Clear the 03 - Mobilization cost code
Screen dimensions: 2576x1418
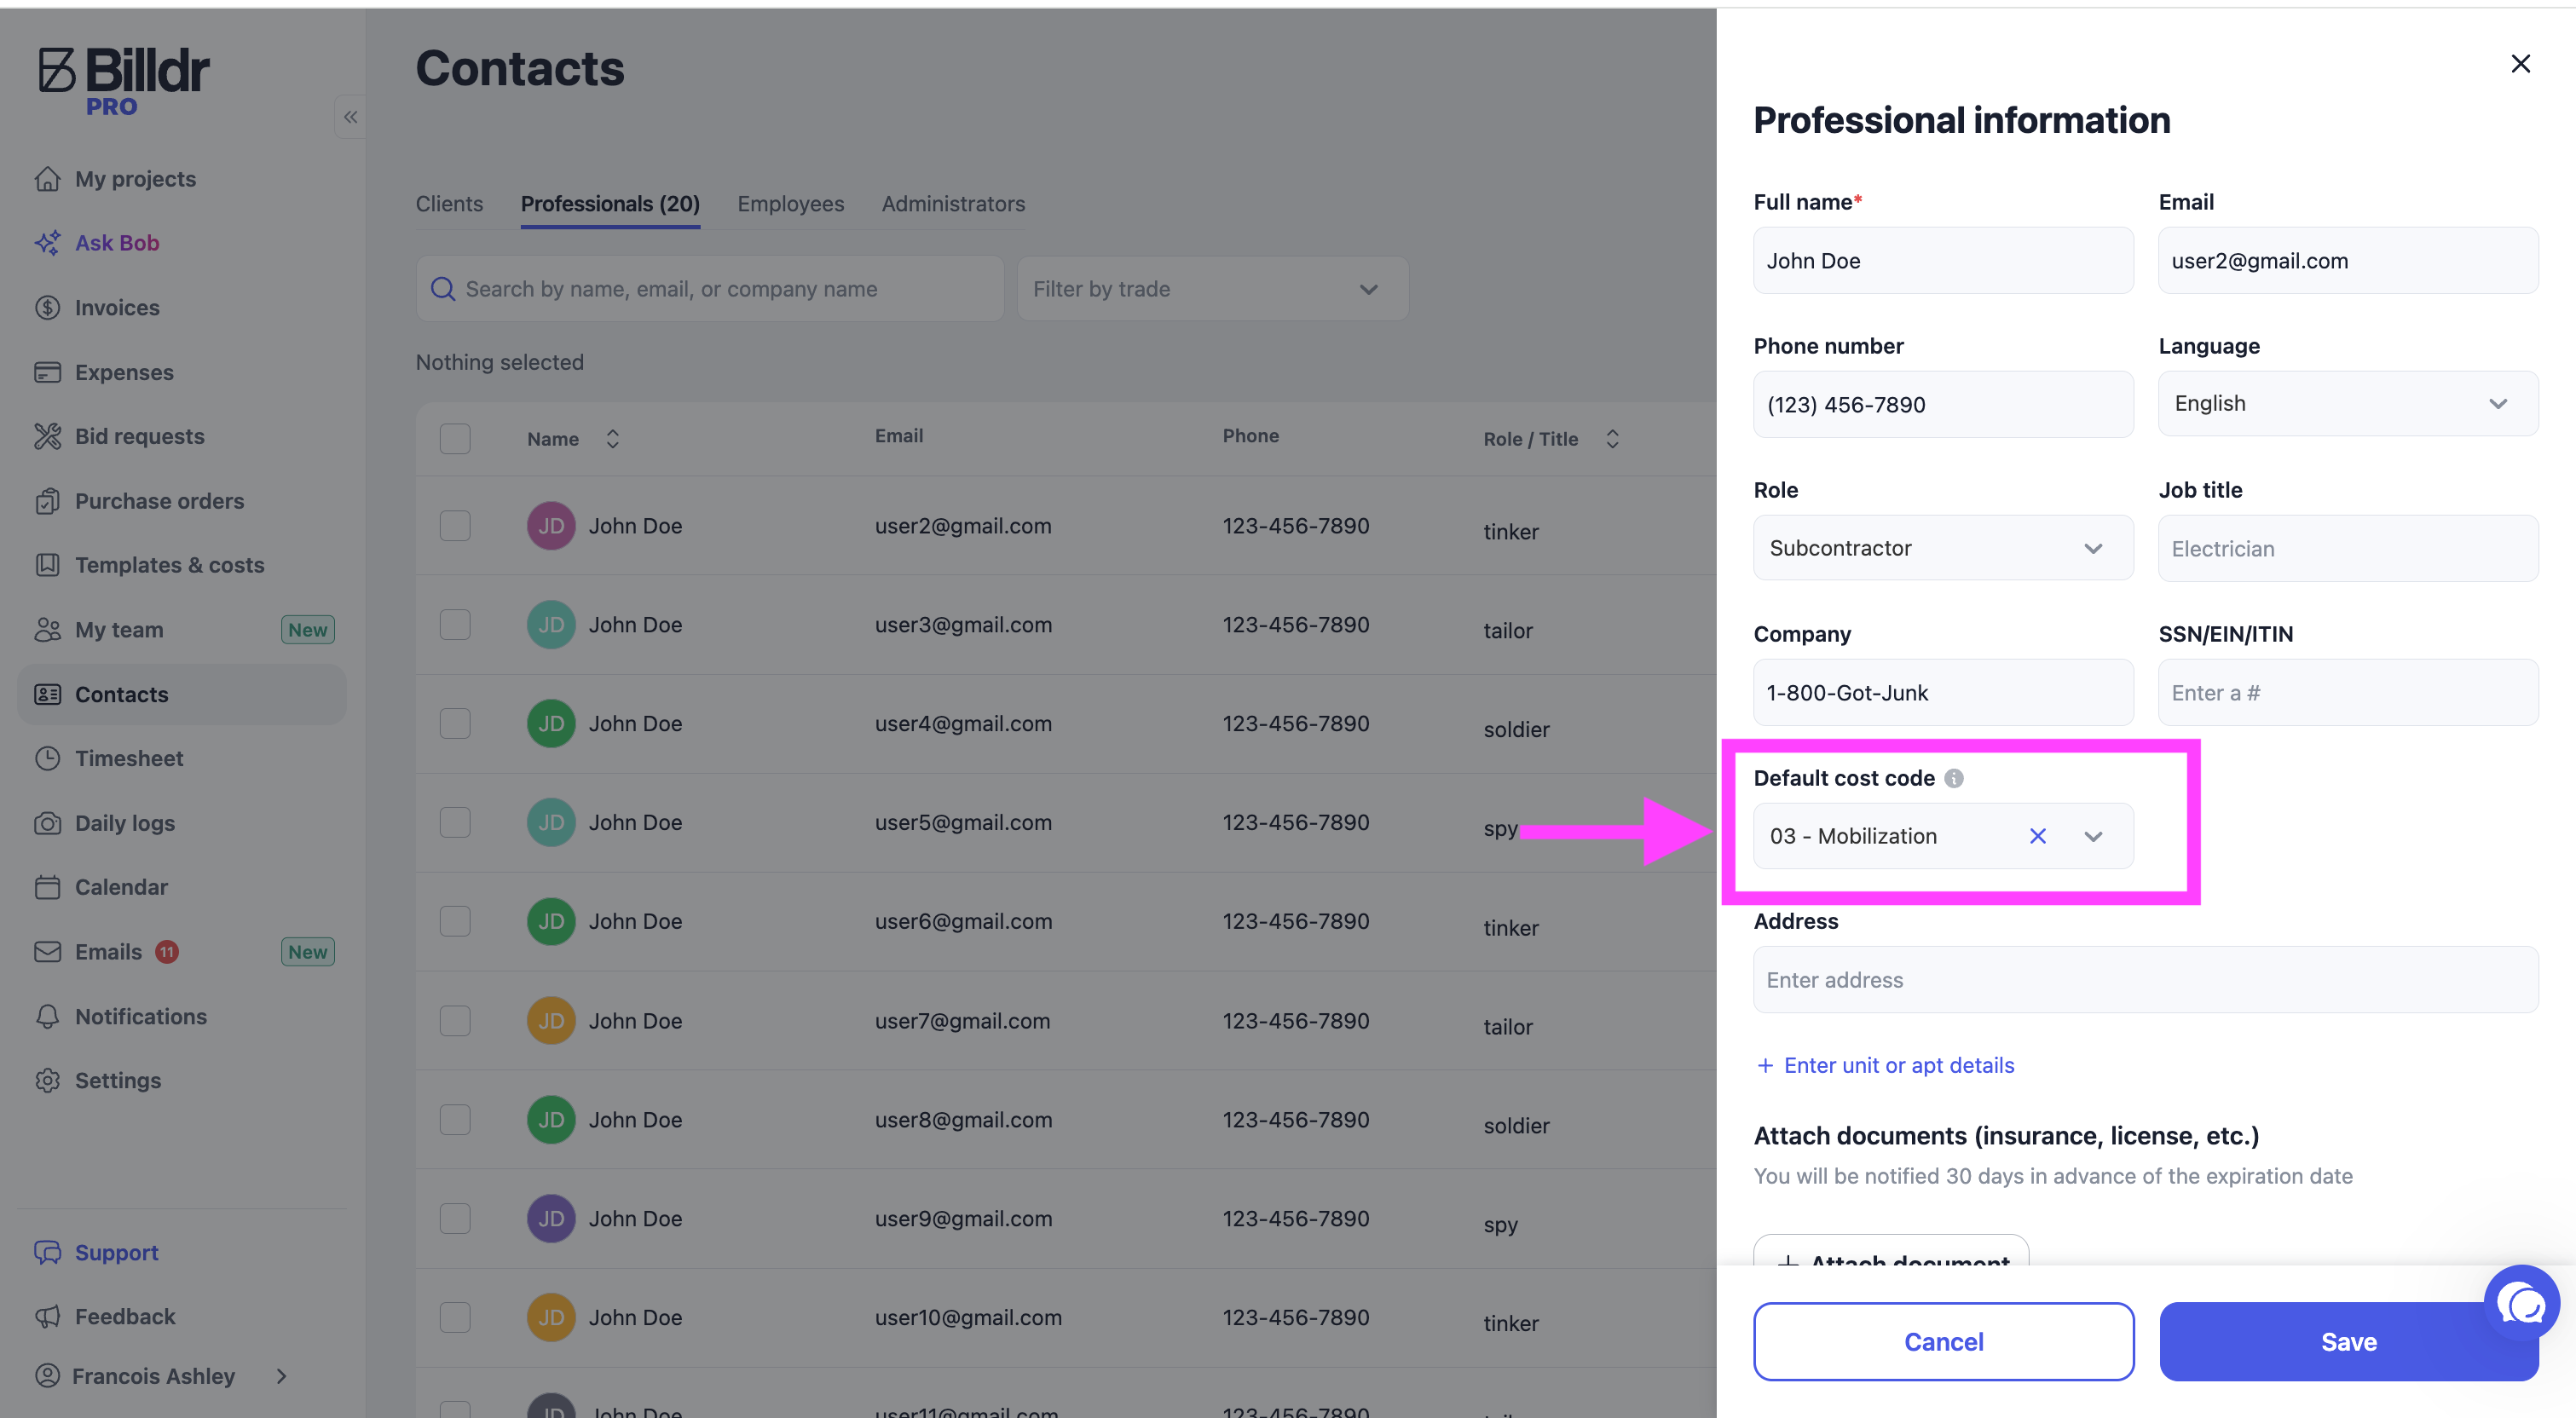point(2037,836)
